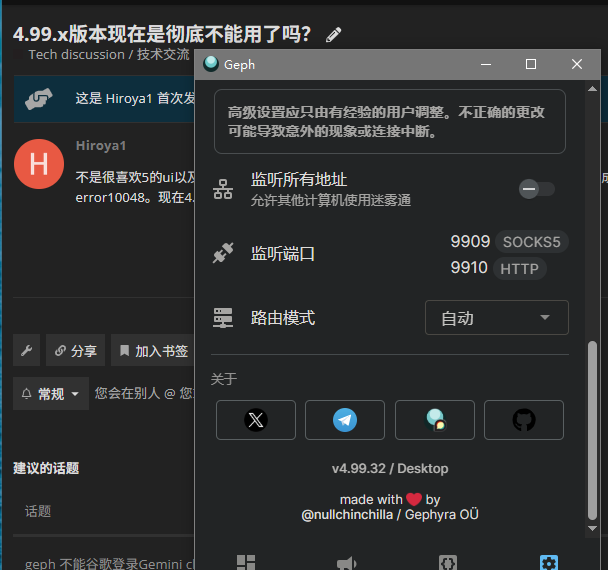Click Hiroya1's round H avatar

coord(39,164)
